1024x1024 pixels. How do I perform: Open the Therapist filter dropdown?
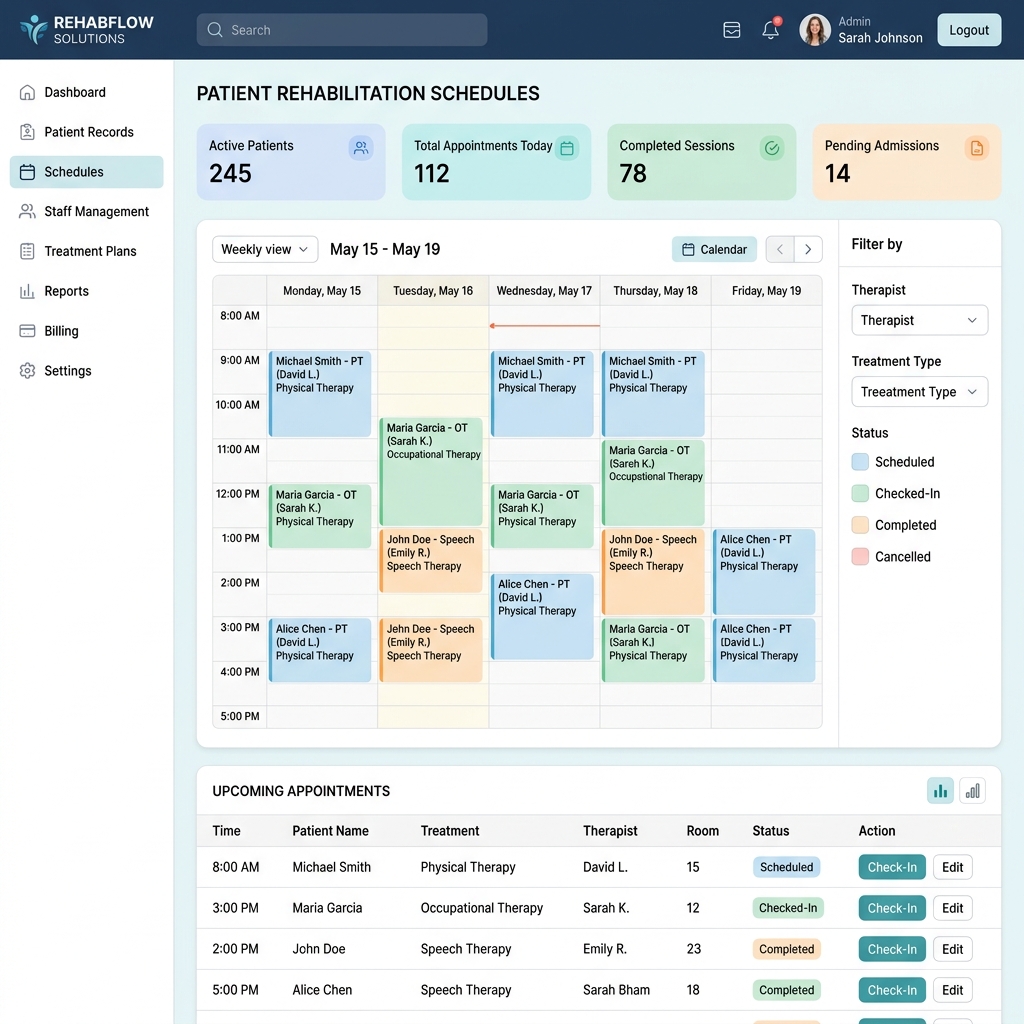coord(919,320)
